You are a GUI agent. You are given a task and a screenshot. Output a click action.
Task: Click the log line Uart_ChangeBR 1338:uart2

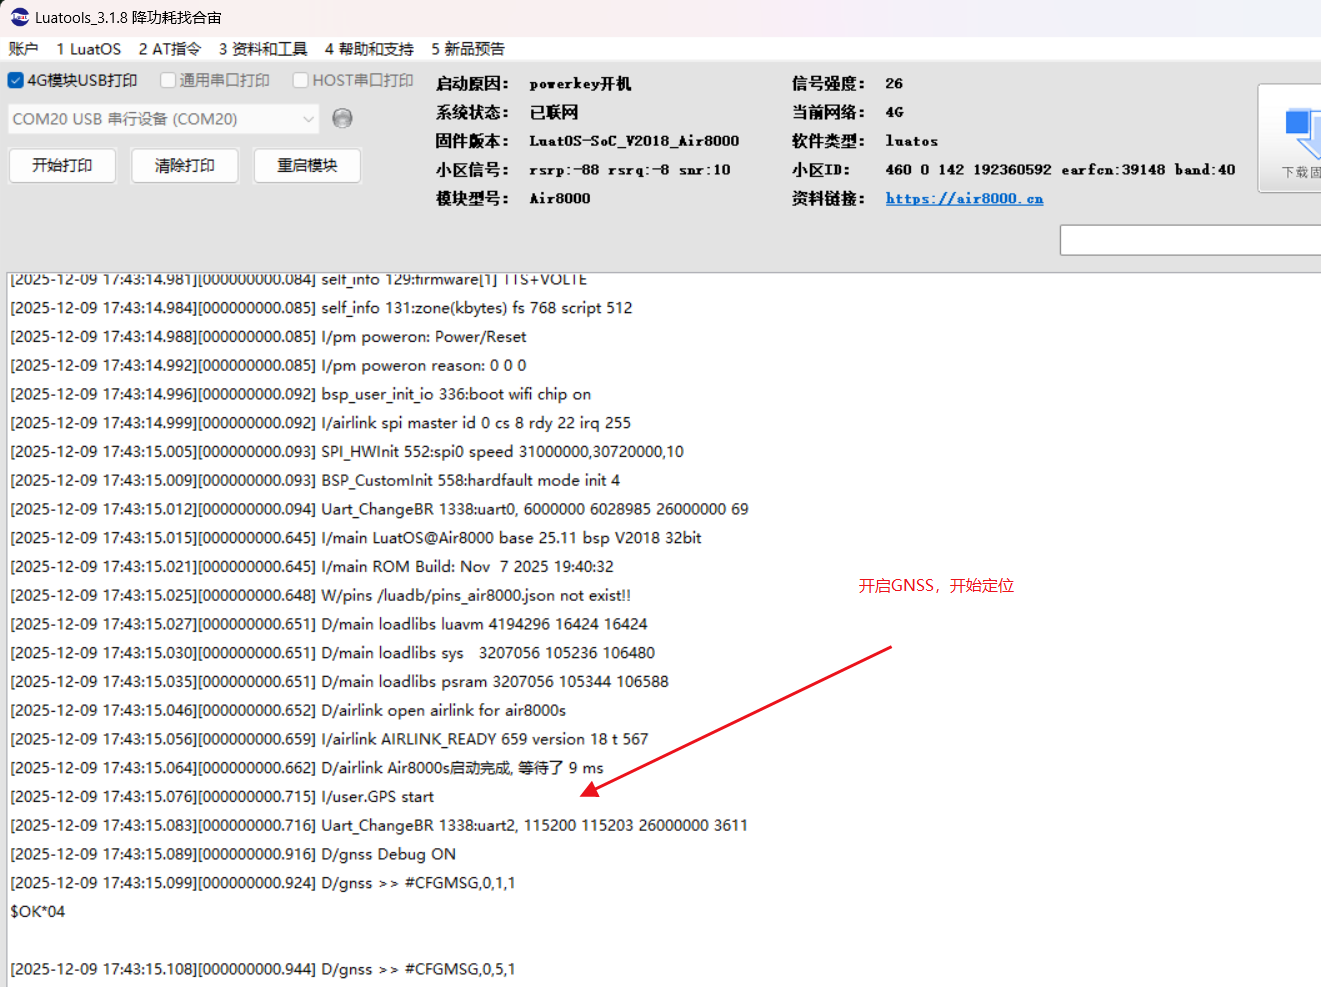379,826
